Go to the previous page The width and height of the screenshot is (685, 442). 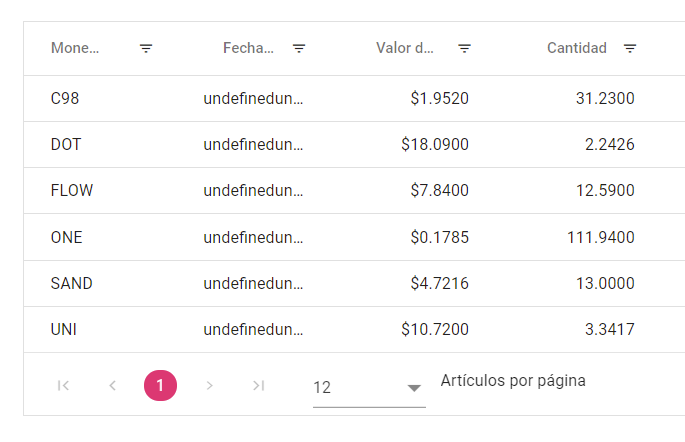click(112, 386)
